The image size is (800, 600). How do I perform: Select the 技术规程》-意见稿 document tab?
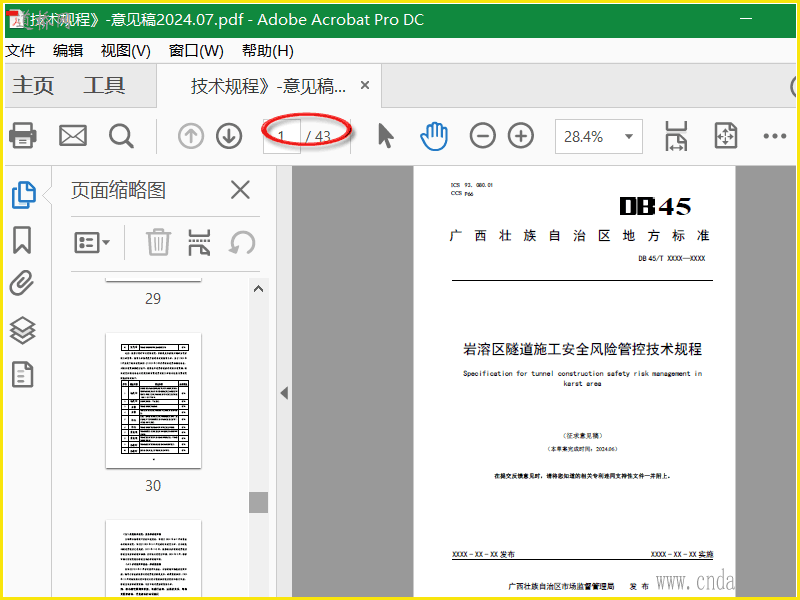coord(268,86)
